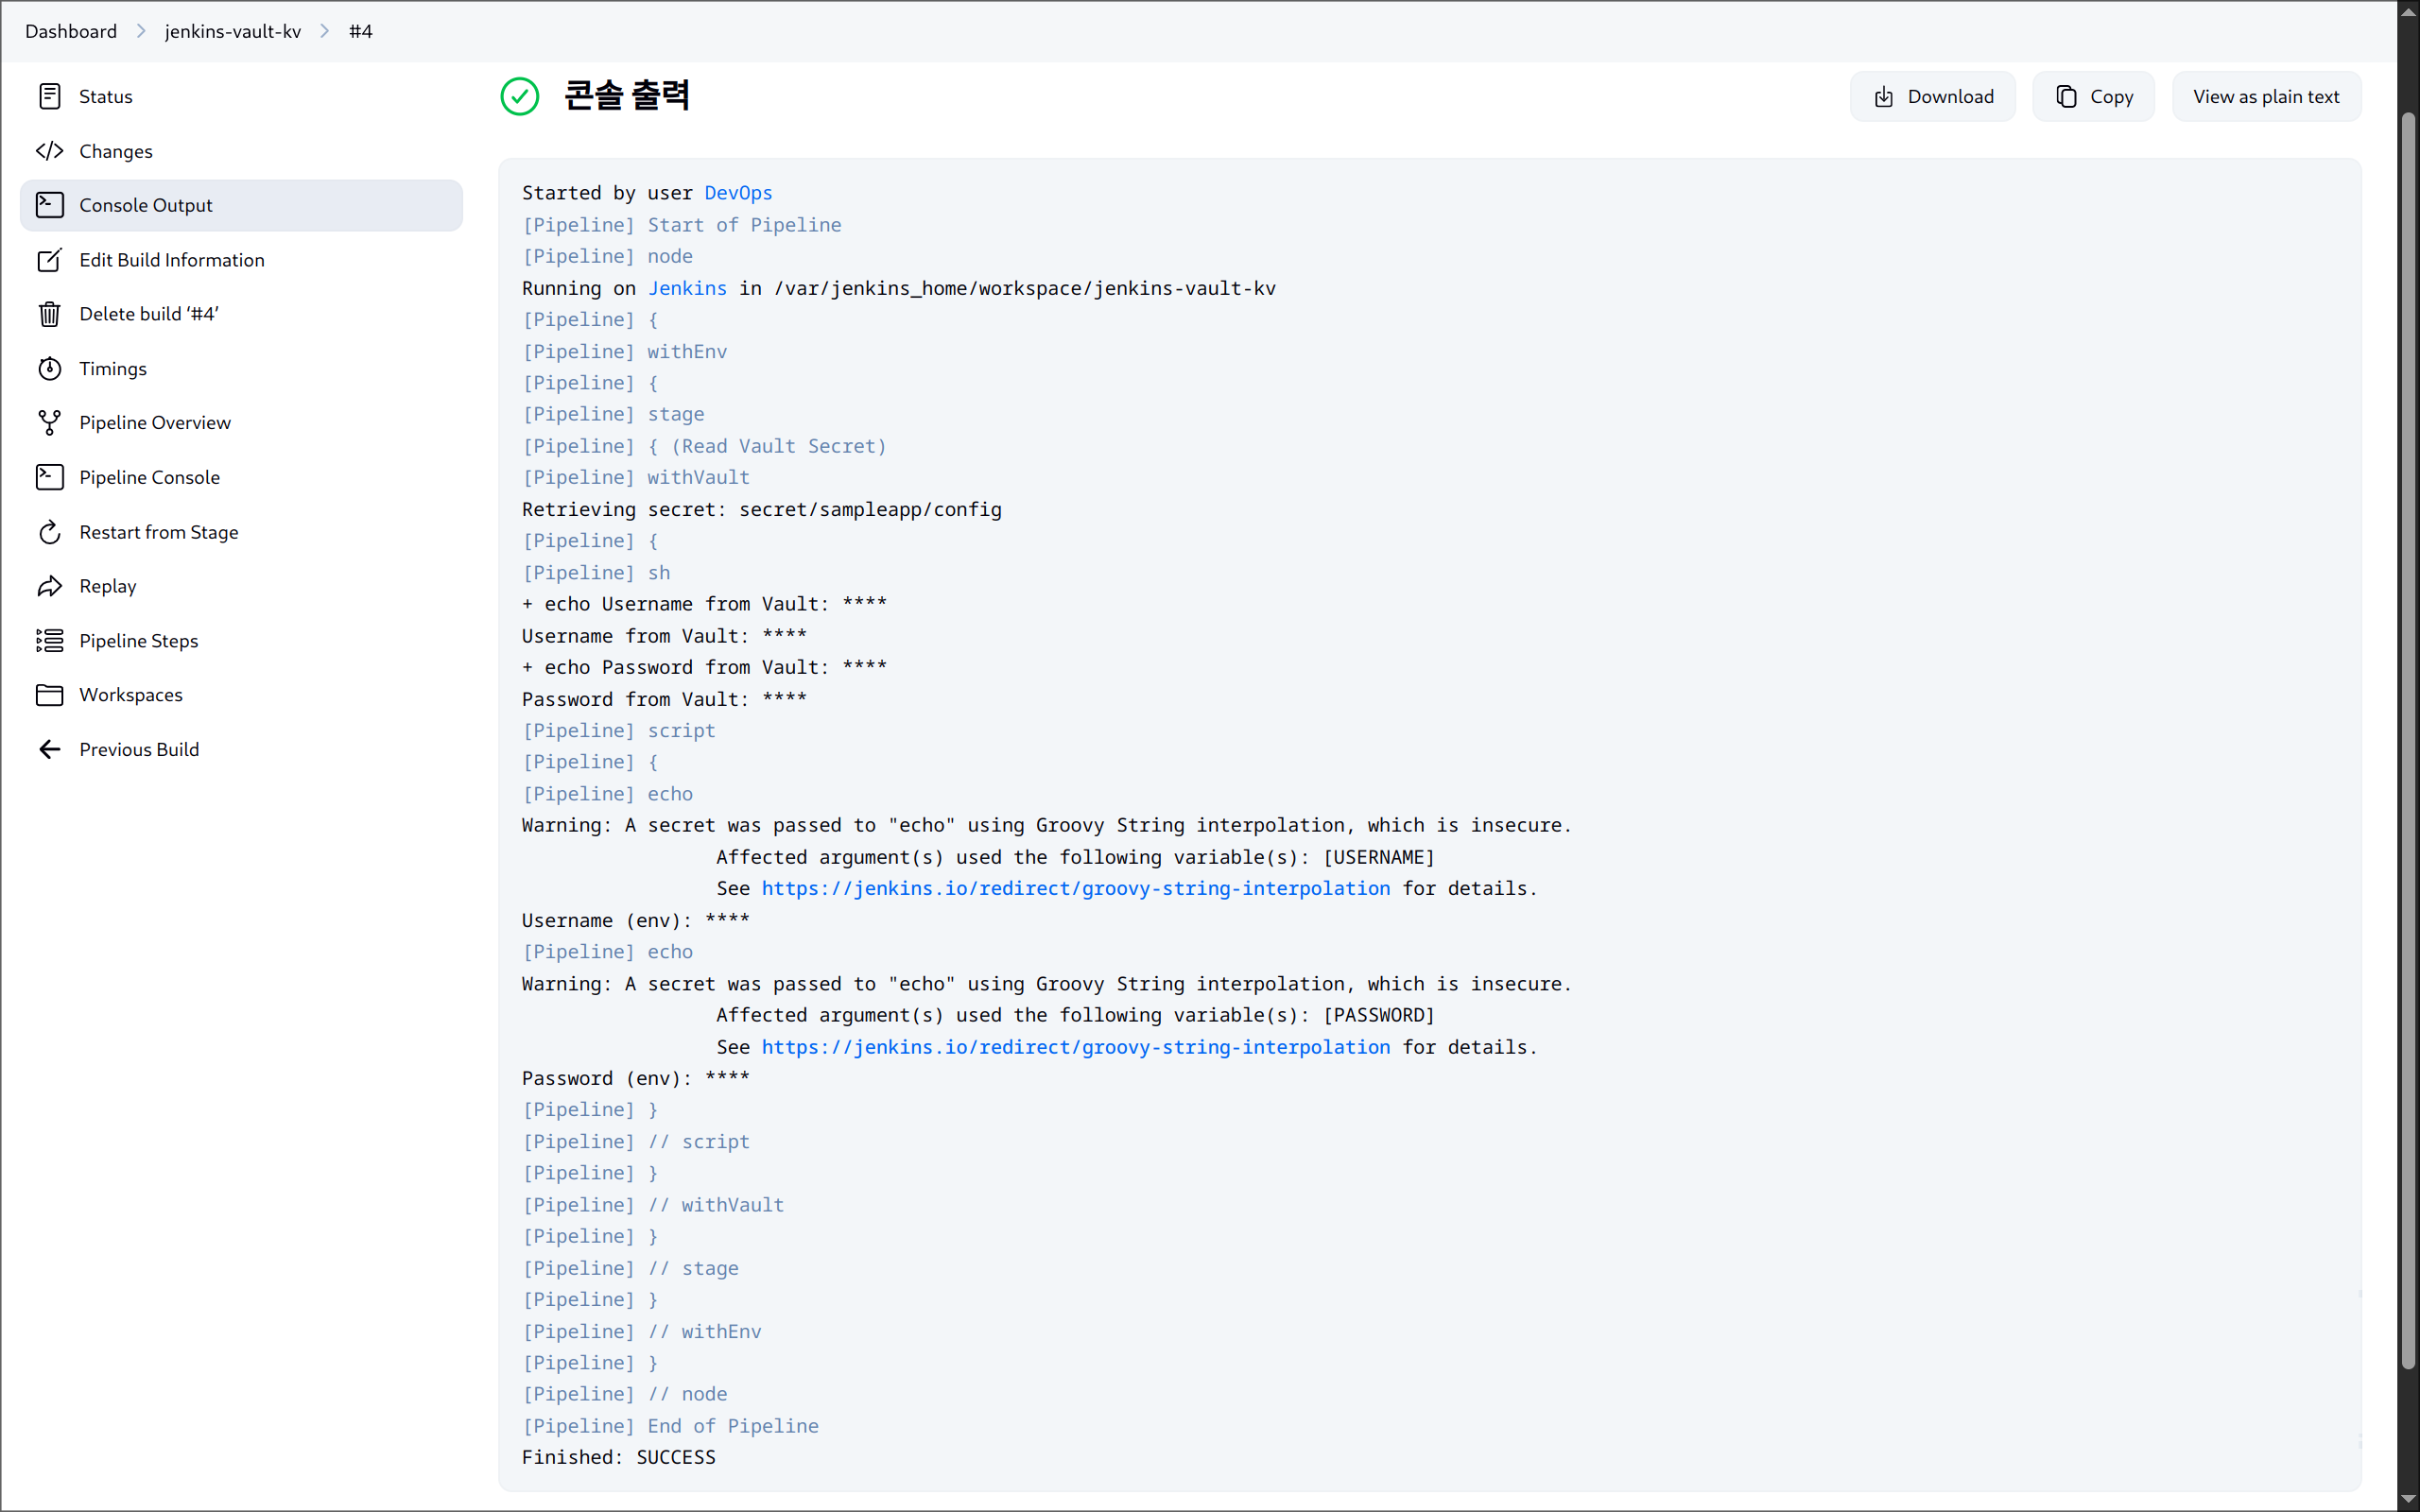This screenshot has height=1512, width=2420.
Task: Expand the chevron after jenkins-vault-kv breadcrumb
Action: (325, 31)
